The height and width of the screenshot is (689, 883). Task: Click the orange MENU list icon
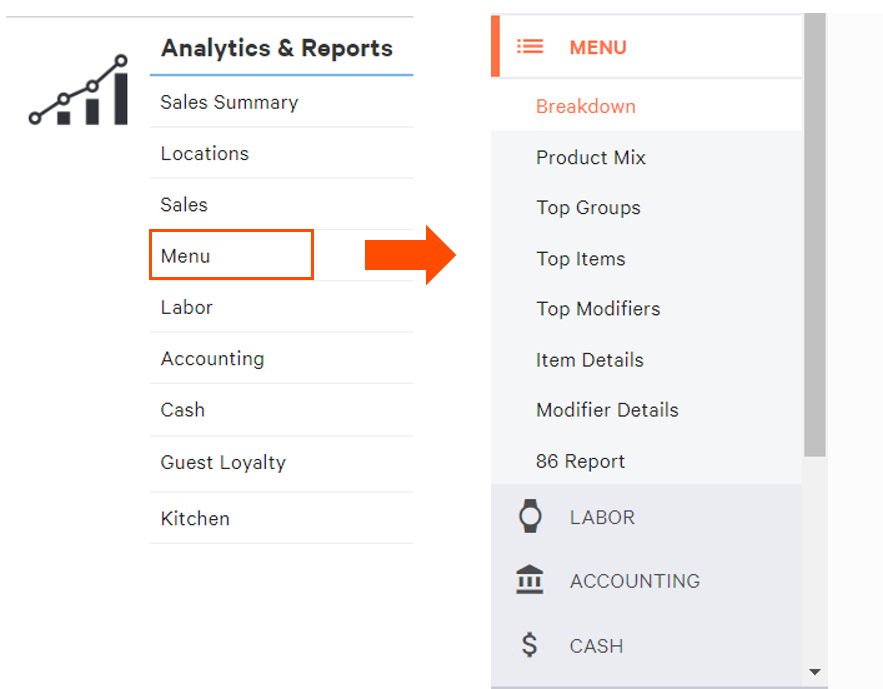pyautogui.click(x=530, y=46)
